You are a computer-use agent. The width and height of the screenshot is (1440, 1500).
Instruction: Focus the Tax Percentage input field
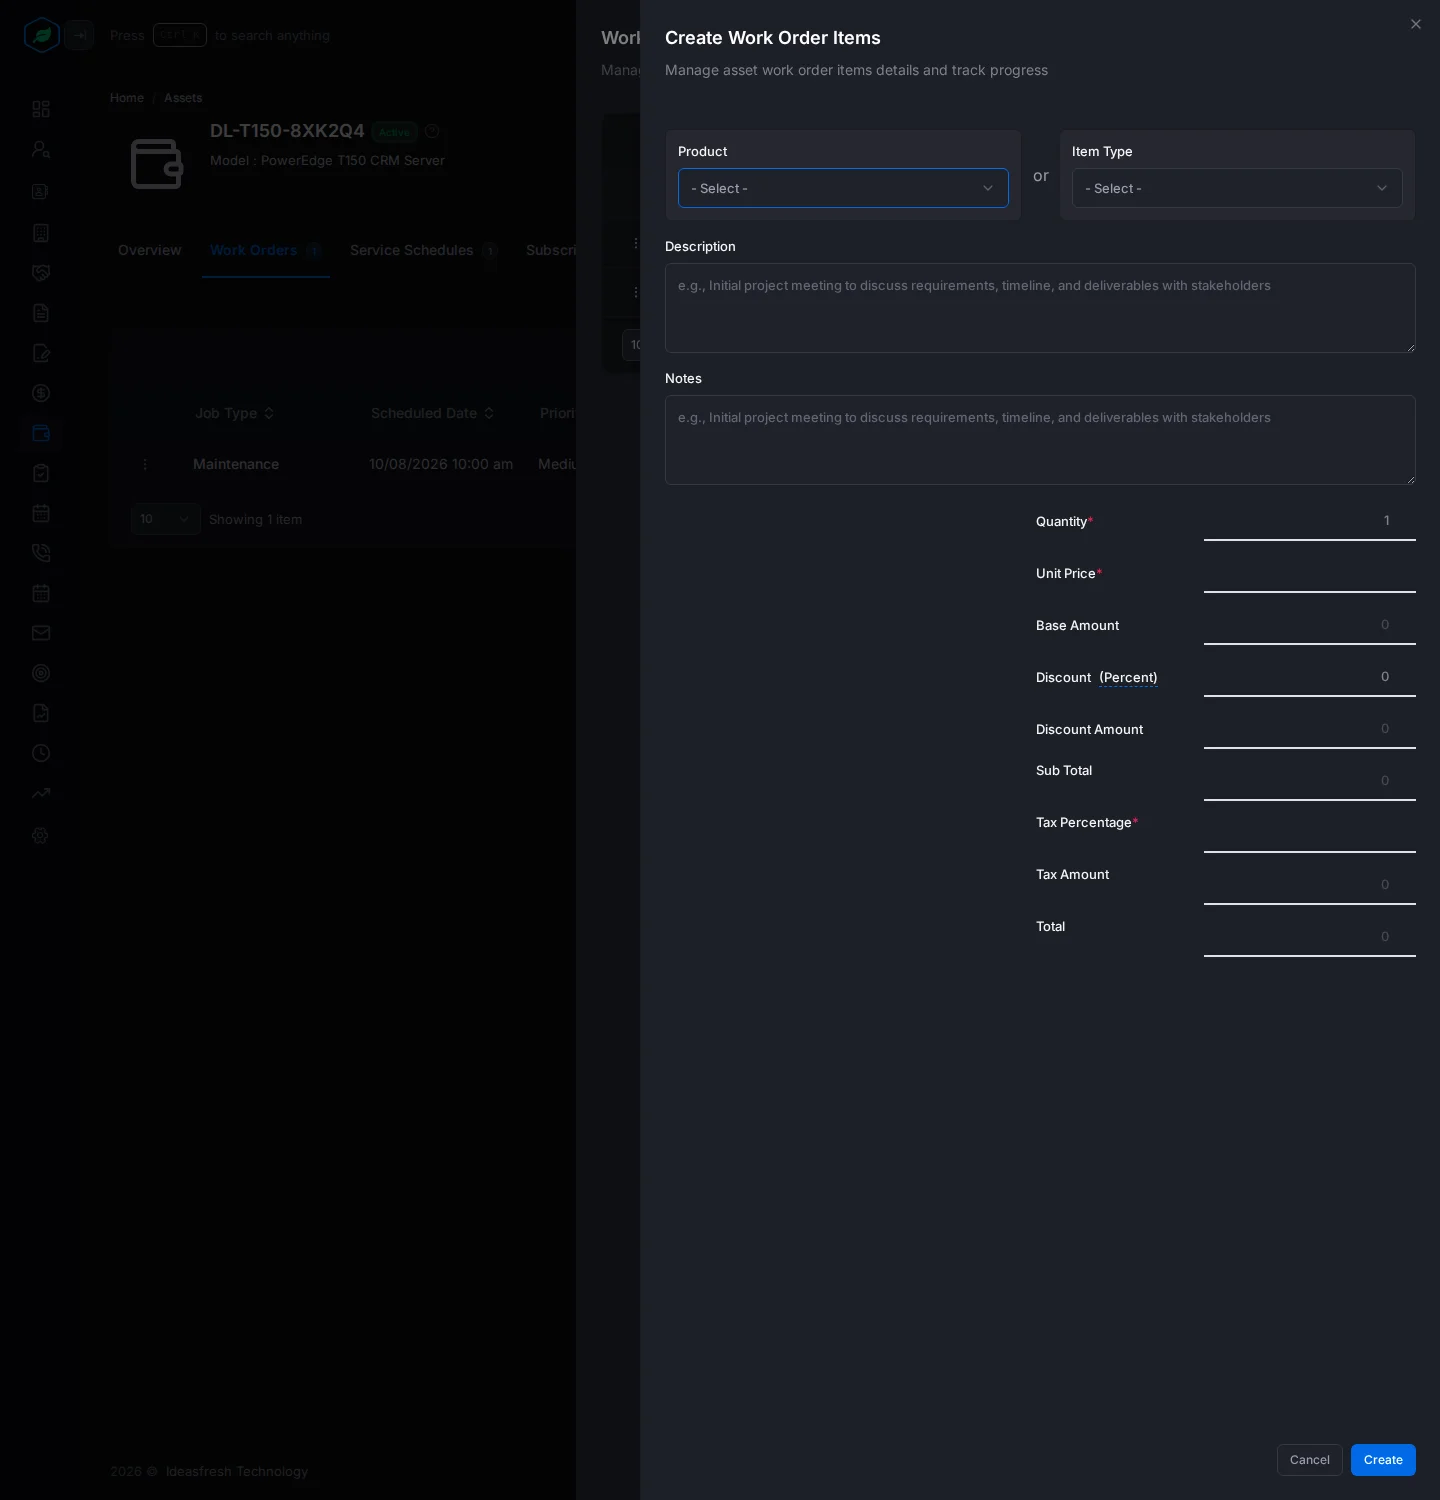coord(1309,833)
